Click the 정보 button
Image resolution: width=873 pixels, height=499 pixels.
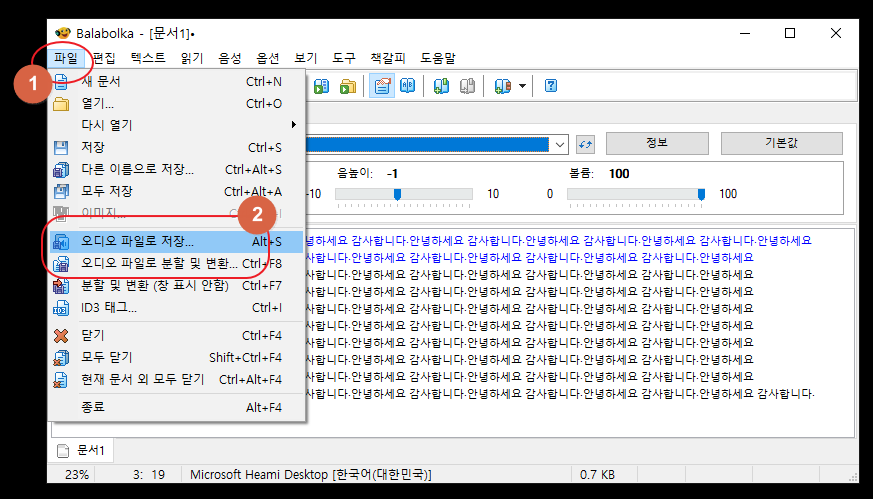coord(657,143)
